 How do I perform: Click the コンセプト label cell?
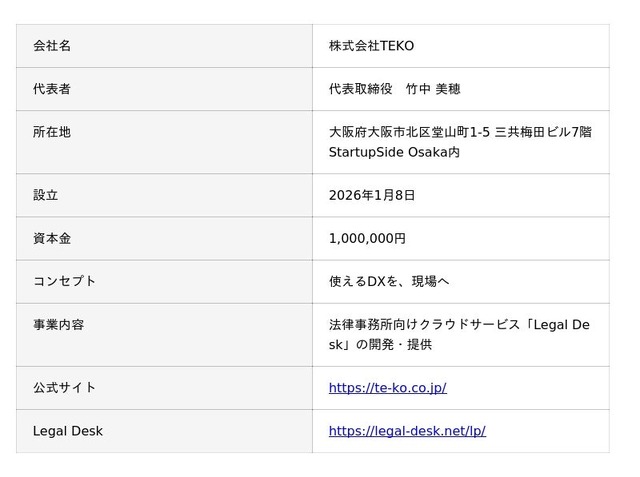click(164, 282)
